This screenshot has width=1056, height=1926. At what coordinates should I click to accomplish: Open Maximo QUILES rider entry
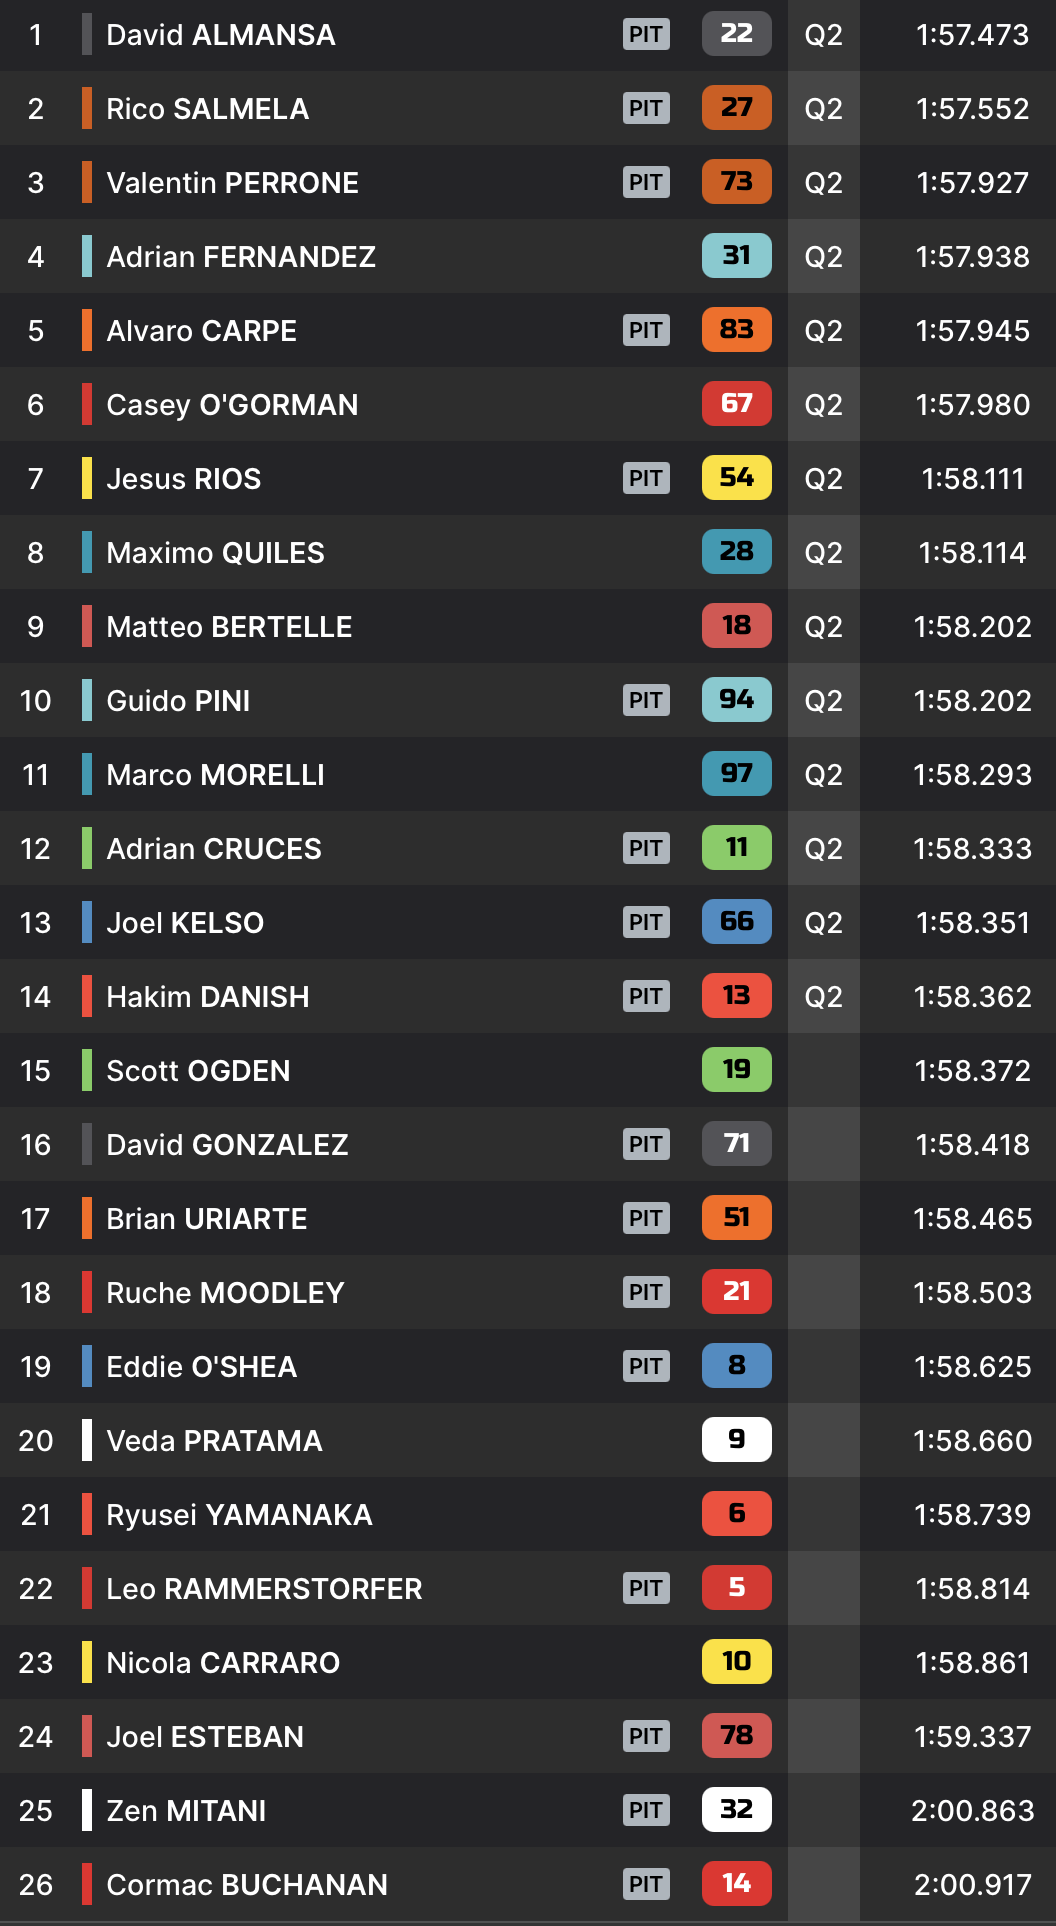[x=528, y=552]
